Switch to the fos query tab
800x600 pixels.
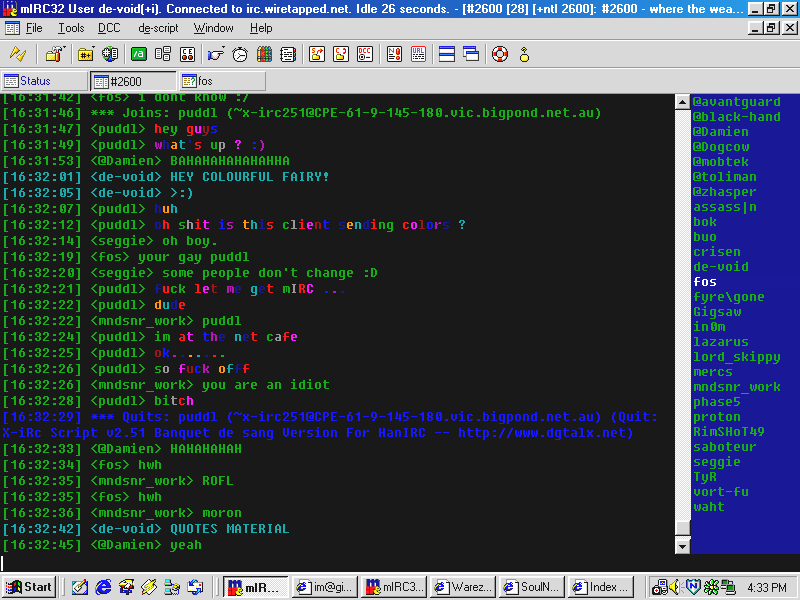tap(222, 81)
